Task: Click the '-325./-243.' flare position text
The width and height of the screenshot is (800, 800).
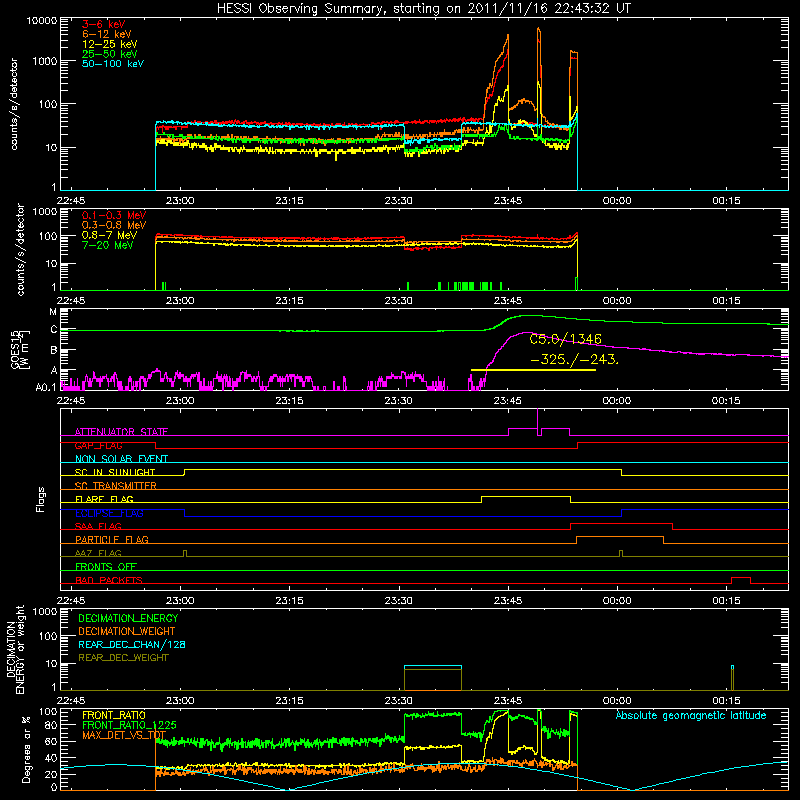Action: click(574, 359)
